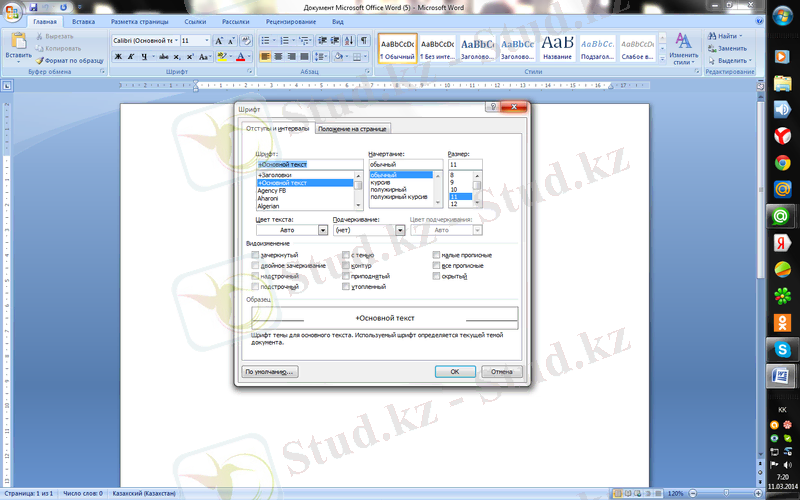
Task: Check the малые прописные checkbox
Action: coord(436,255)
